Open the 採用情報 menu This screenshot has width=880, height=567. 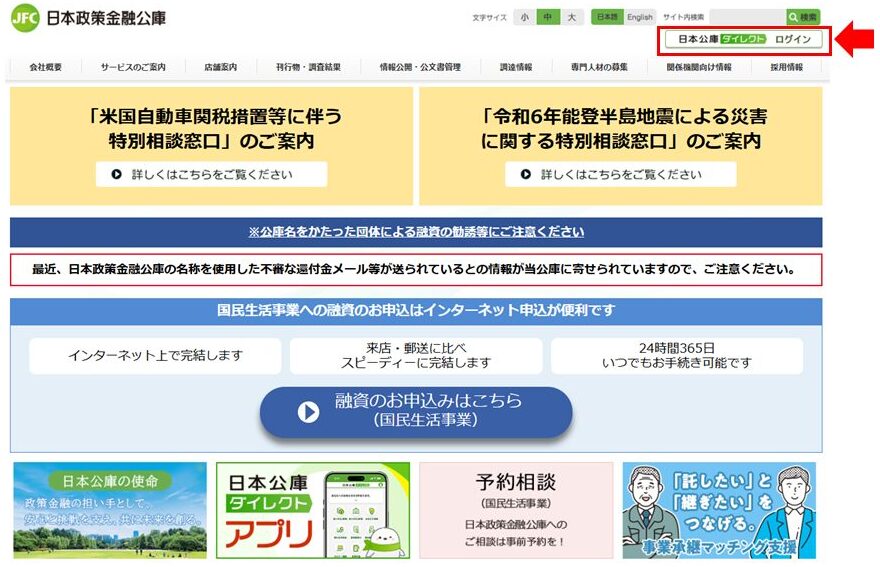786,67
